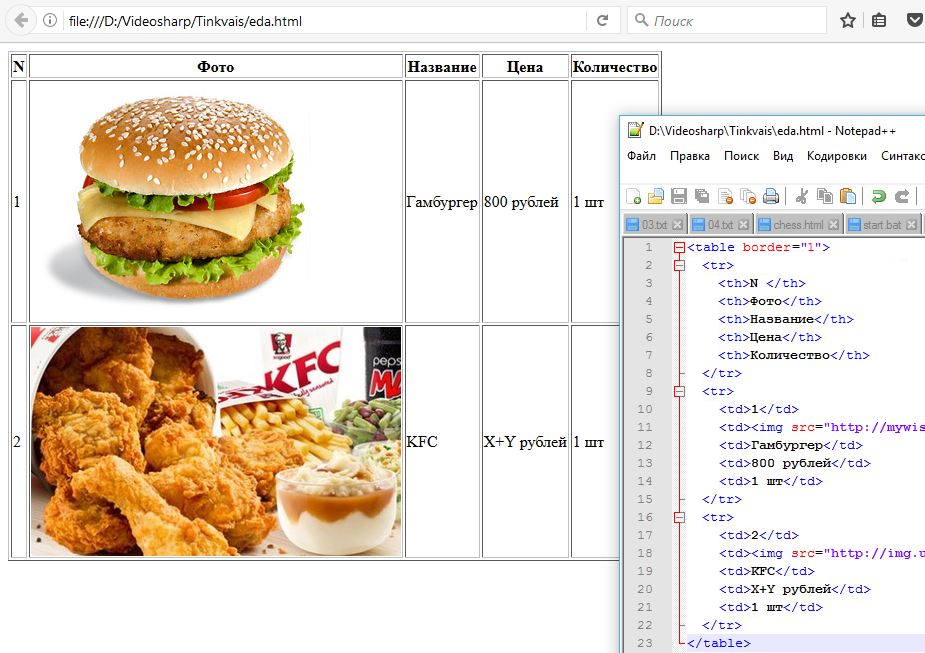
Task: Close the 04.txt tab with its X
Action: pyautogui.click(x=743, y=225)
